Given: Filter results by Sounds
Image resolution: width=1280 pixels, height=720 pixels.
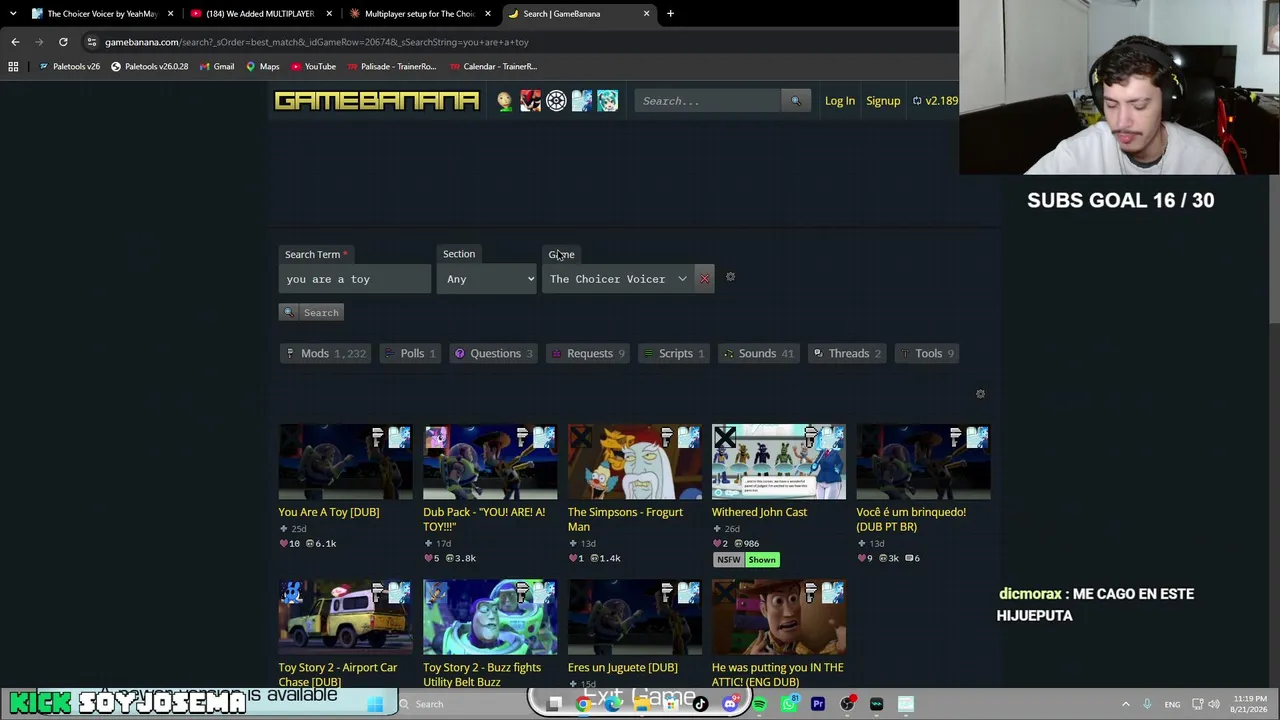Looking at the screenshot, I should [x=758, y=353].
